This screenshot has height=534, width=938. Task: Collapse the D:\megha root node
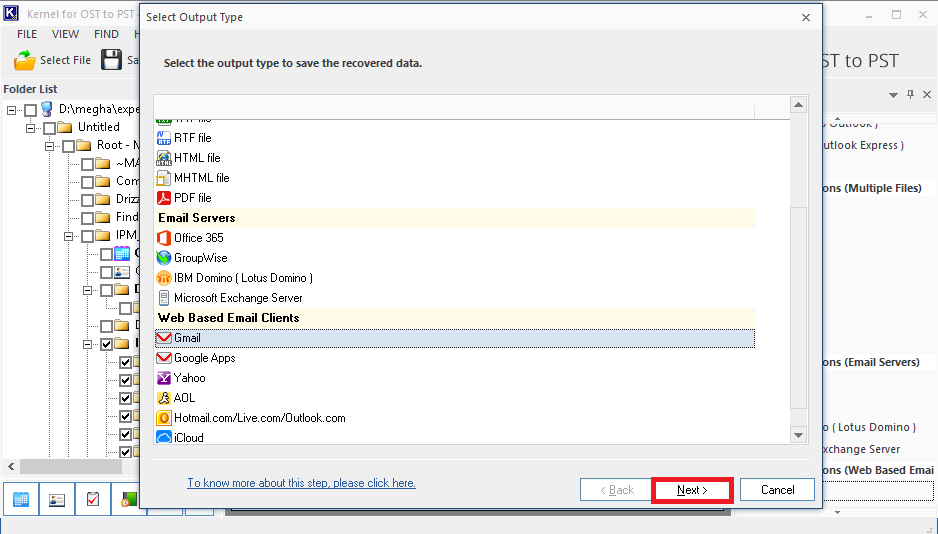pos(11,110)
